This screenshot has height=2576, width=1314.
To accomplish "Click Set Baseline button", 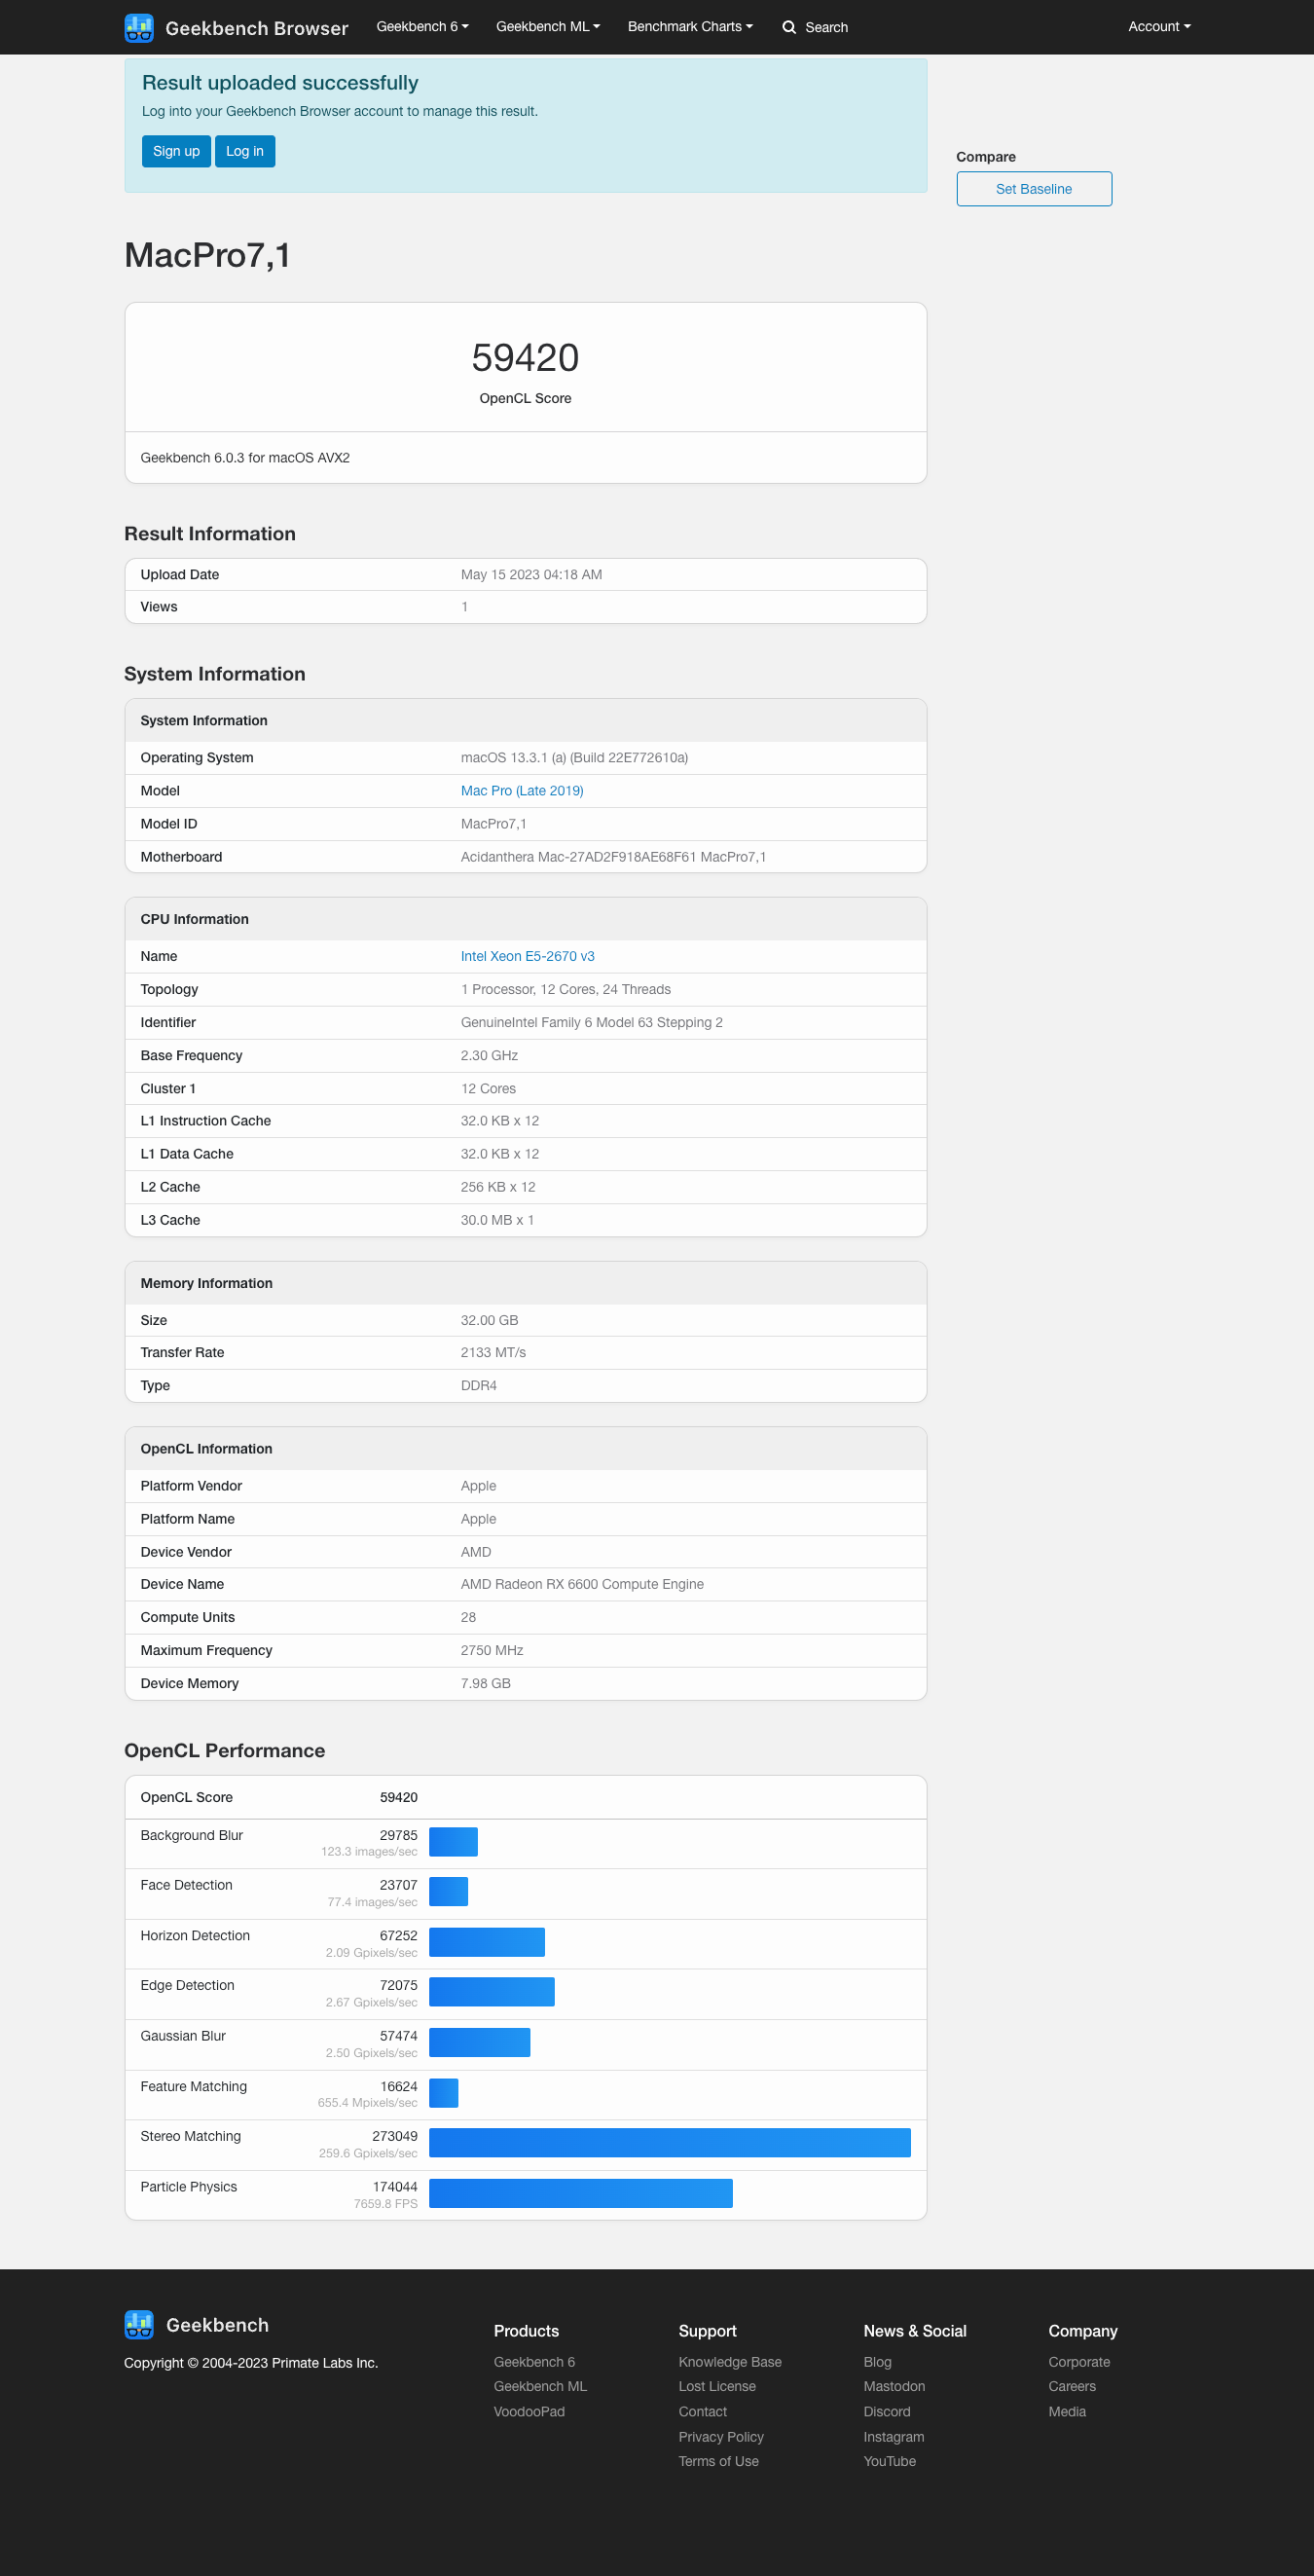I will tap(1033, 189).
